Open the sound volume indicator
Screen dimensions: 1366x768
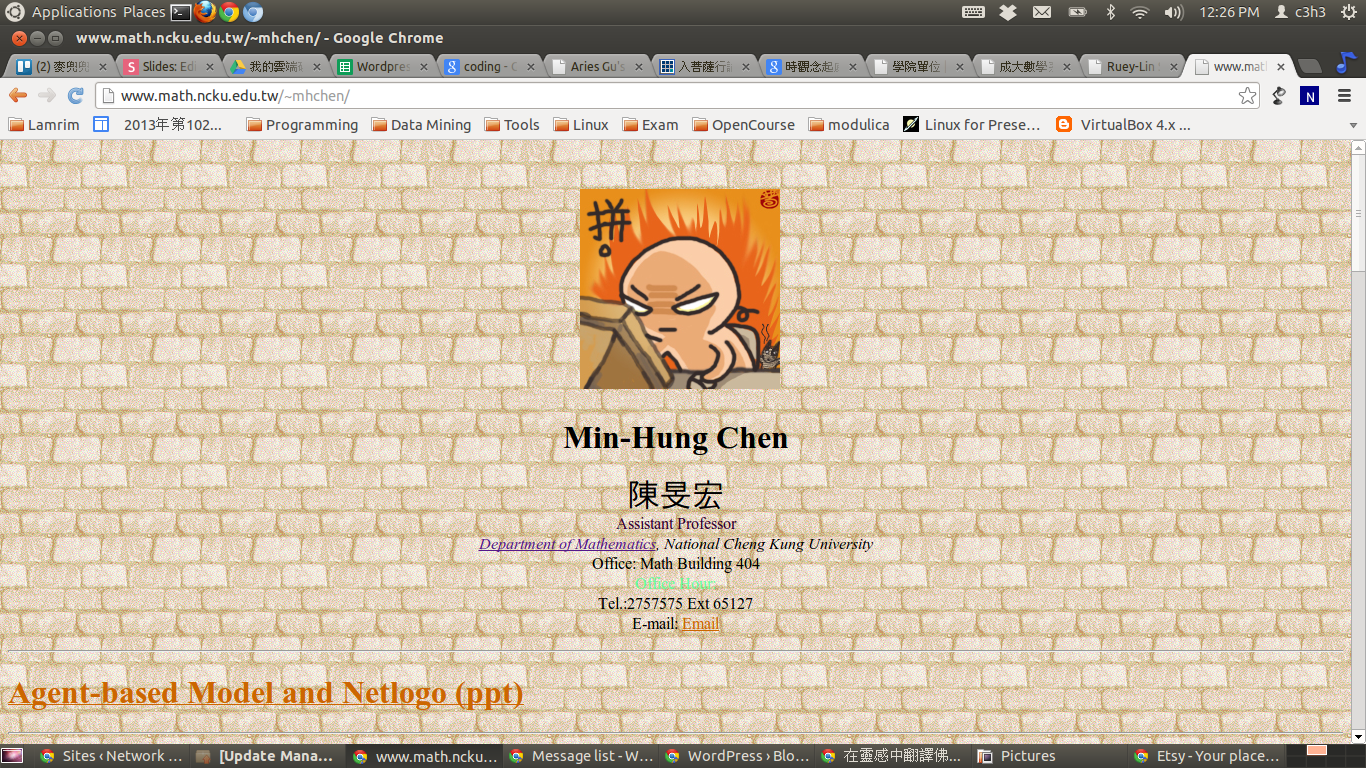[x=1174, y=12]
